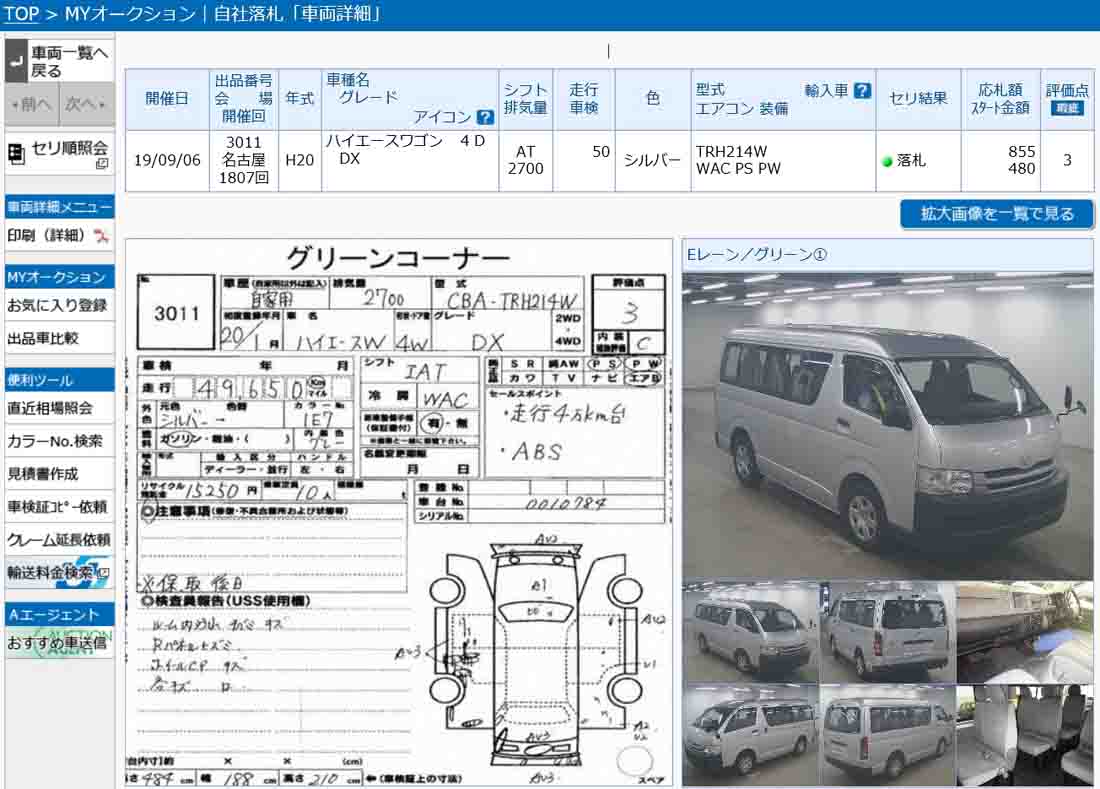Open 車検証コピー依頼 menu item
Viewport: 1100px width, 789px height.
[x=60, y=506]
